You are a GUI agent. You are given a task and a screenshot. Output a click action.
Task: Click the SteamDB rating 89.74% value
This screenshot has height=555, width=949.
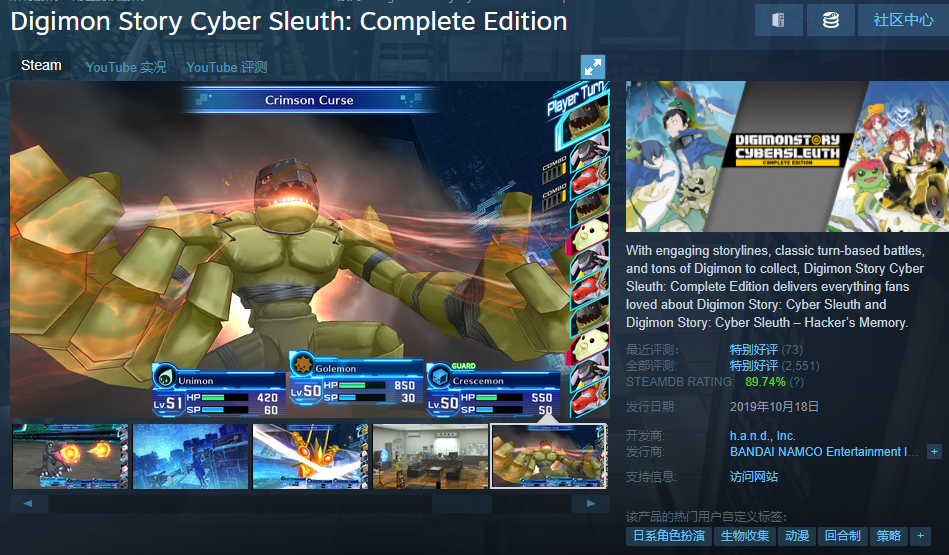[x=765, y=382]
